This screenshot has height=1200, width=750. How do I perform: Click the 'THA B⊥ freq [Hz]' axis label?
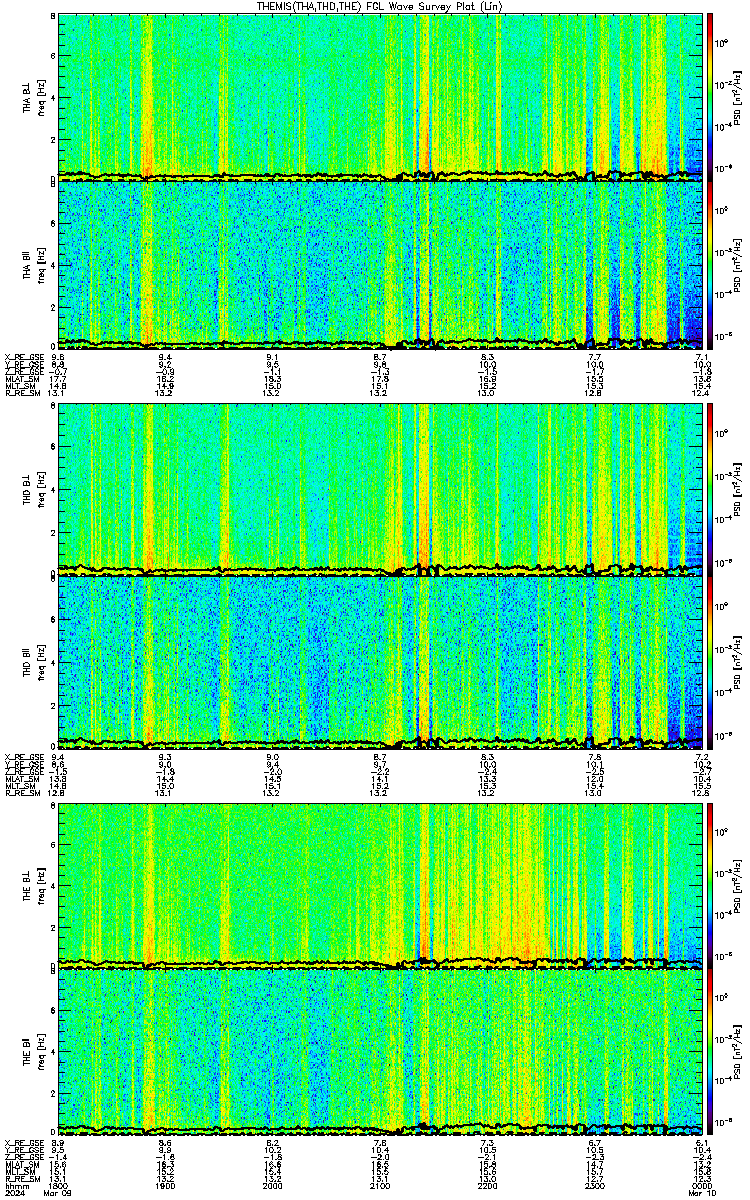(32, 97)
